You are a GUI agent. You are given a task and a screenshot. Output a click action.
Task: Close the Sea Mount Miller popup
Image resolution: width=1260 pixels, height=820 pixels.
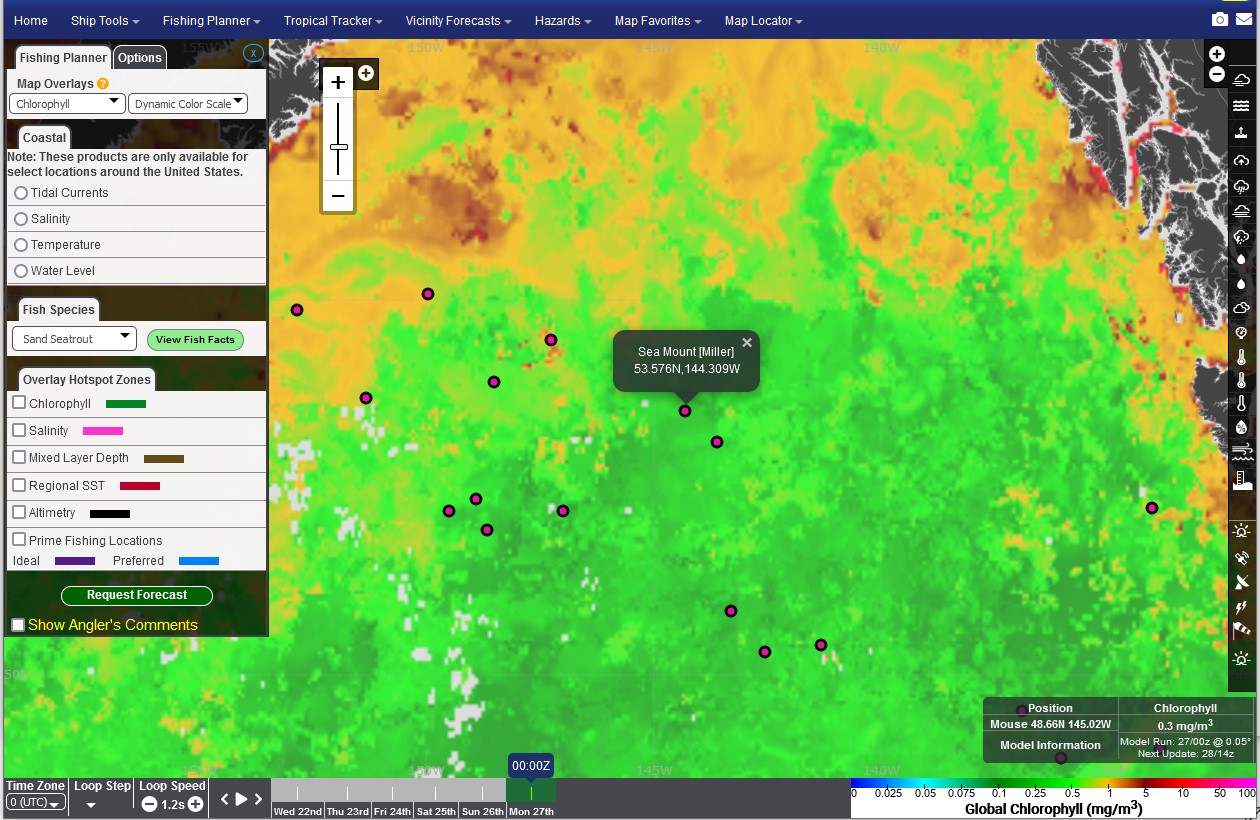point(747,342)
